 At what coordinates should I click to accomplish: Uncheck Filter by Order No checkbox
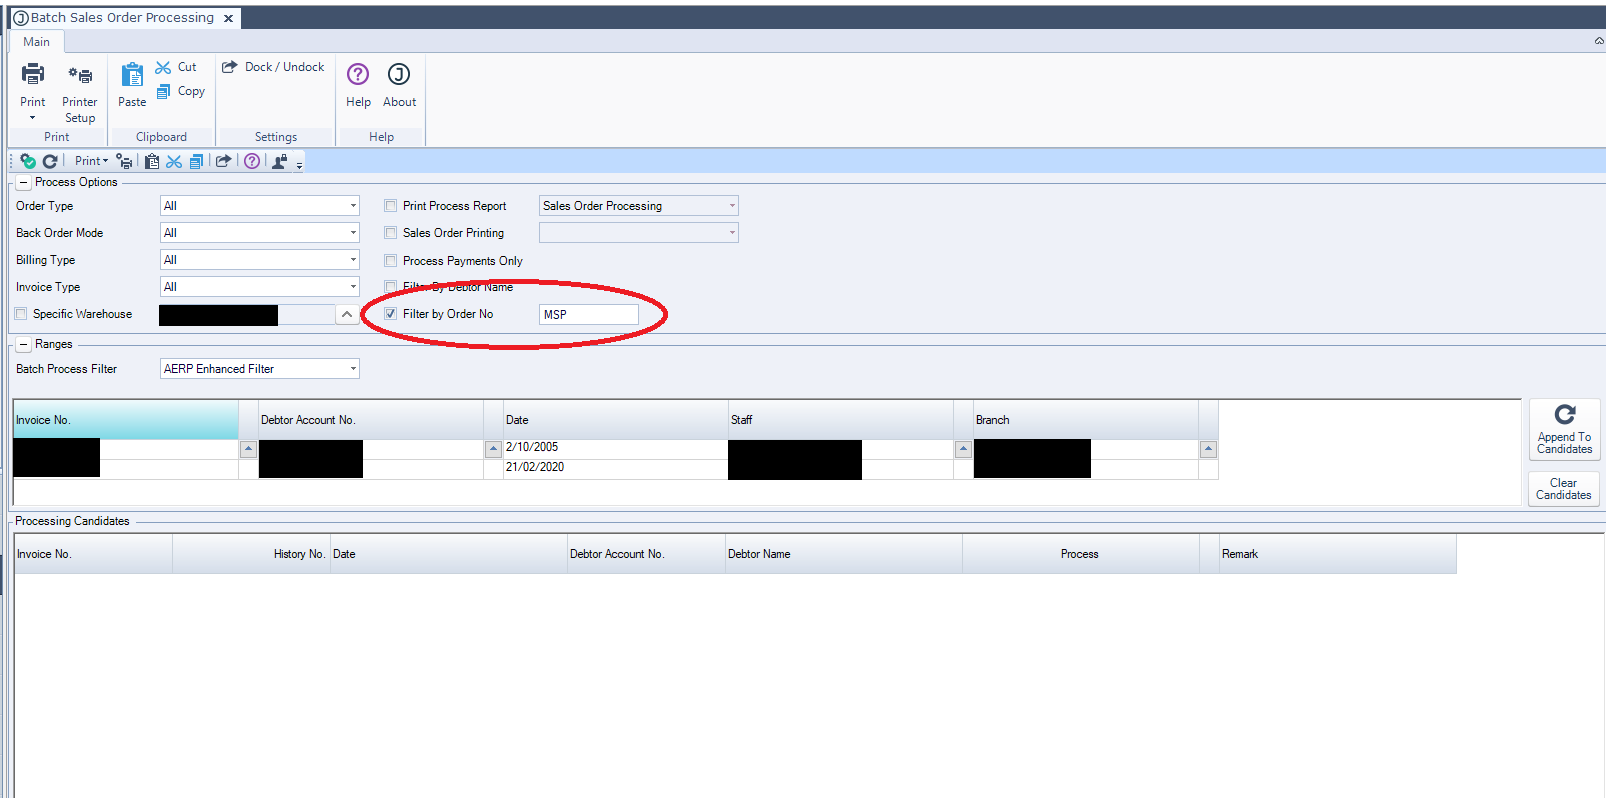(x=391, y=314)
